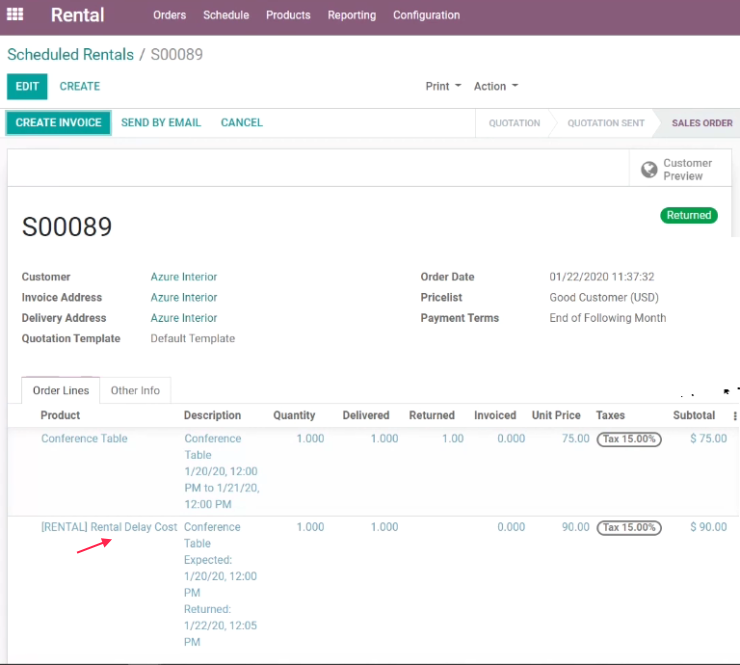The width and height of the screenshot is (740, 665).
Task: Open the apps grid menu icon
Action: point(15,15)
